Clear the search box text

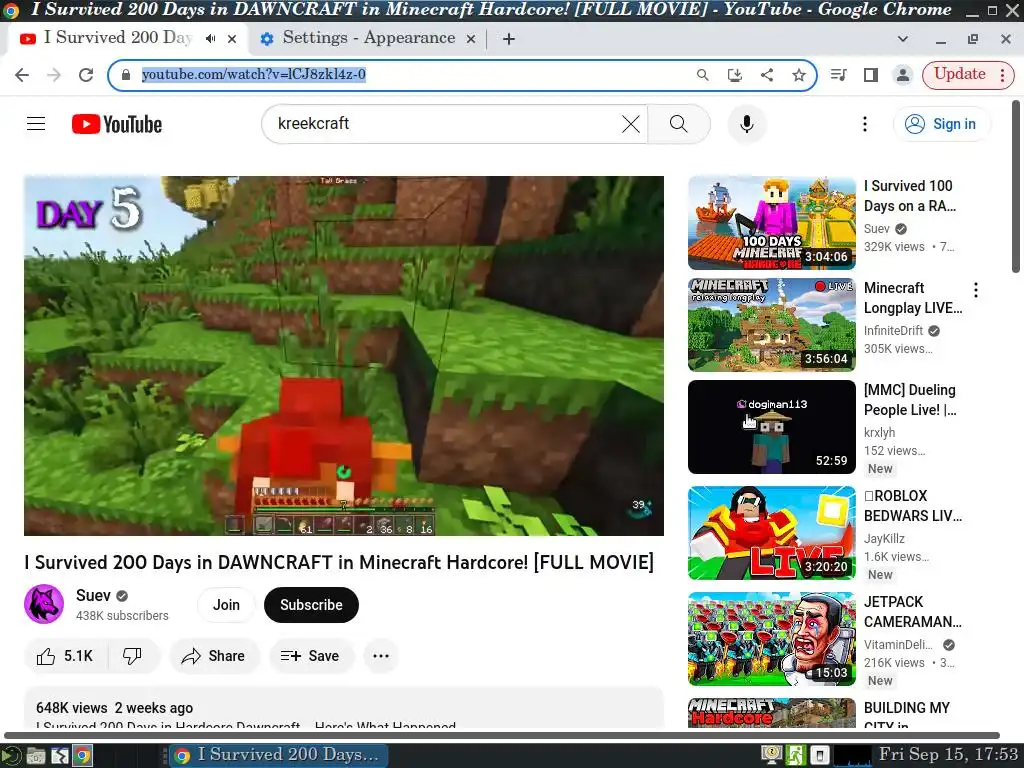[x=630, y=123]
